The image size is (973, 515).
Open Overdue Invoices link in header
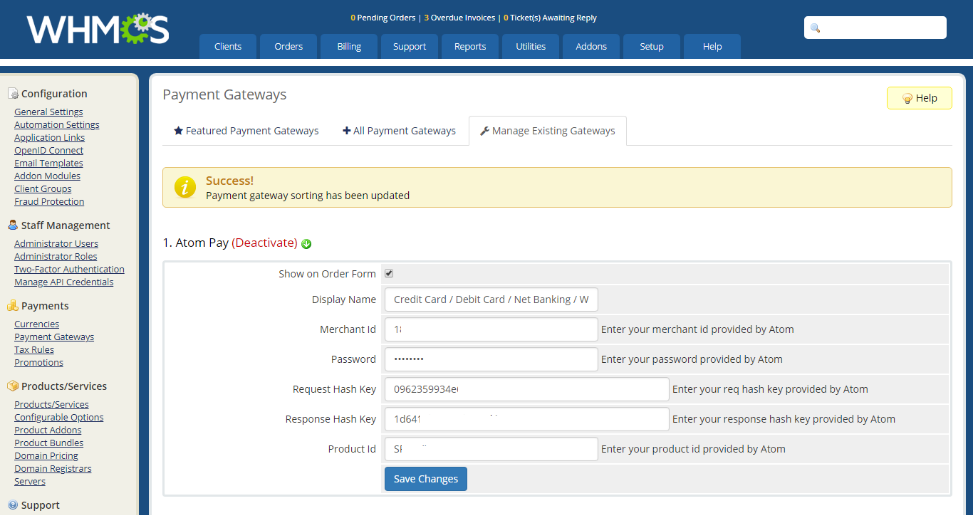459,18
